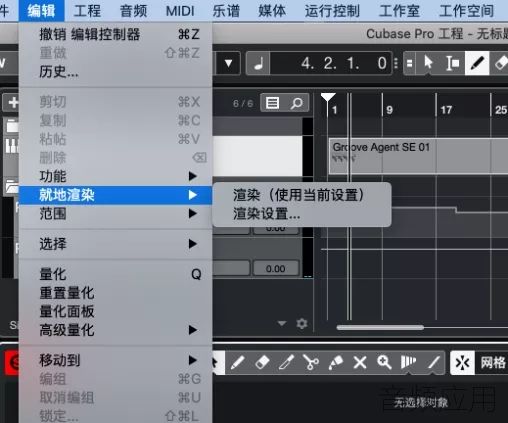Open the MIDI menu
This screenshot has height=423, width=508.
[x=180, y=11]
